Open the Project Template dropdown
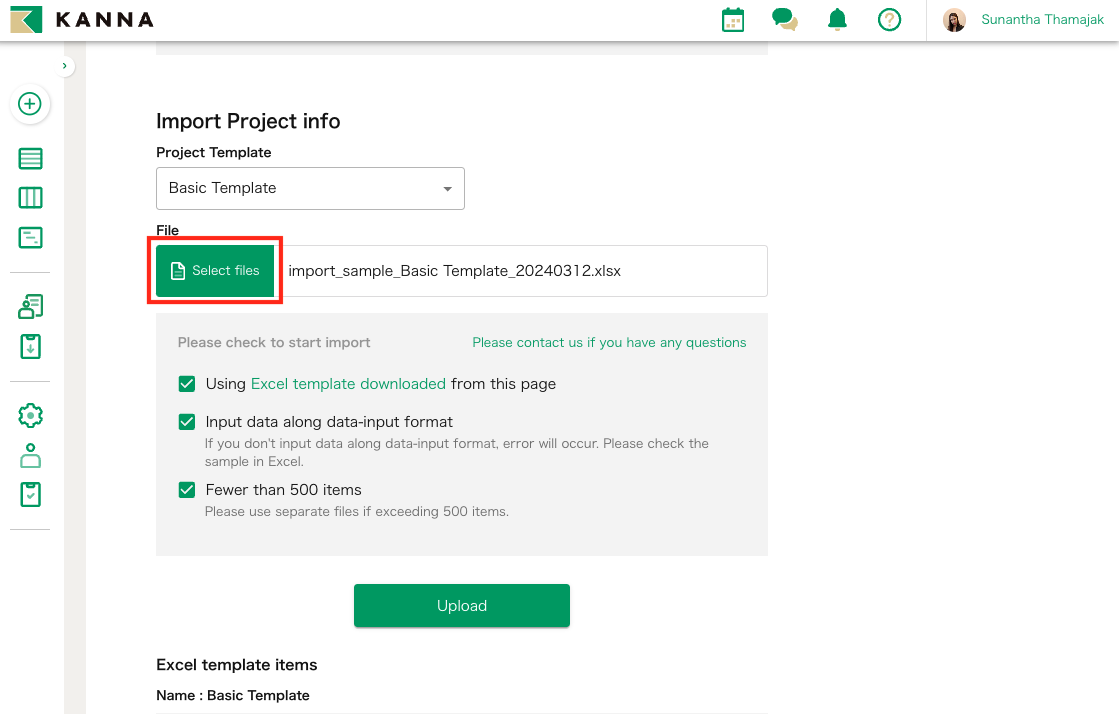The image size is (1119, 714). point(310,188)
